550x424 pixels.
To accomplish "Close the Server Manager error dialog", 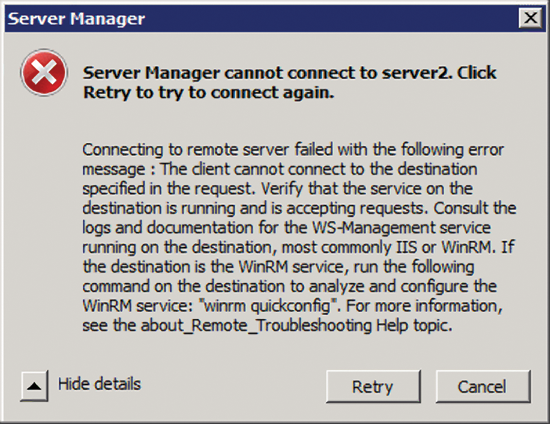I will tap(530, 18).
